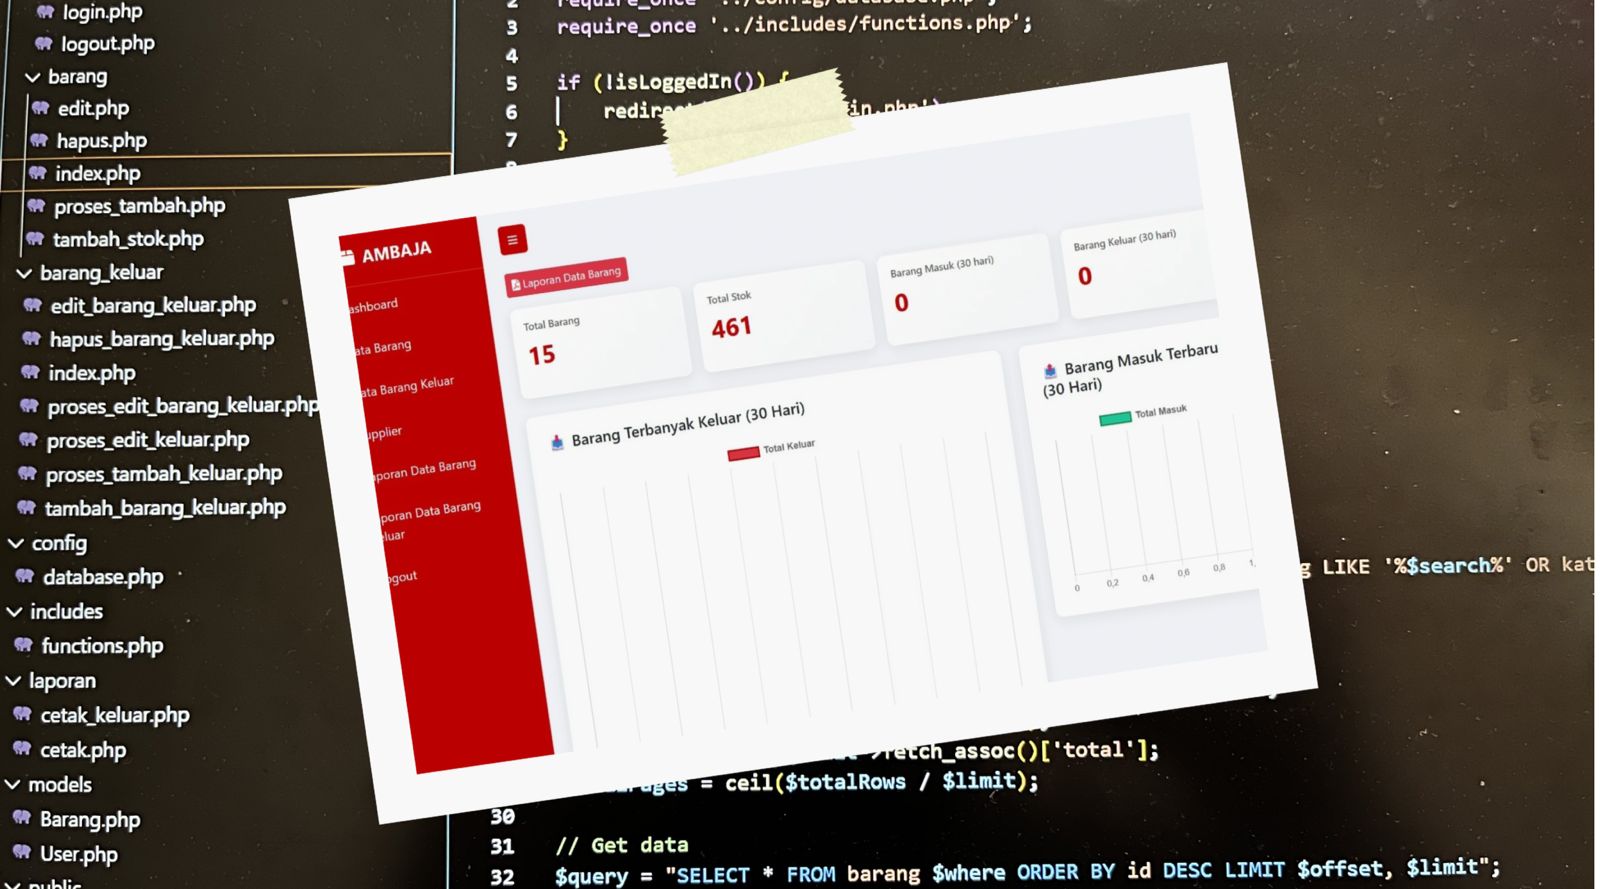Click the PHP icon beside cetak.php
The height and width of the screenshot is (889, 1600).
click(22, 749)
